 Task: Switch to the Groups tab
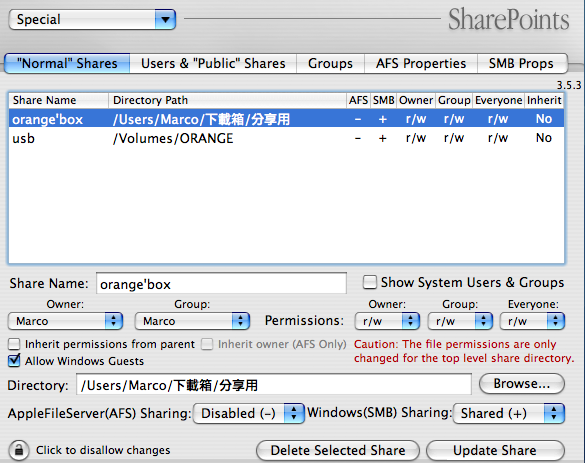(330, 63)
